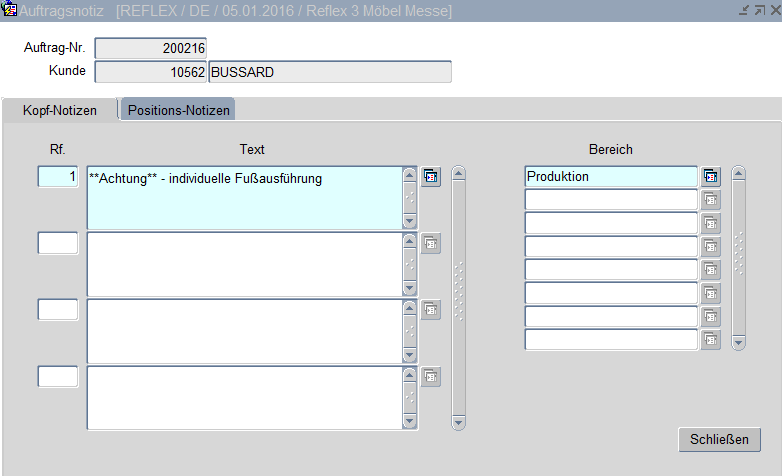Screen dimensions: 782x476
Task: Click the Produktion Bereich field
Action: pyautogui.click(x=610, y=177)
